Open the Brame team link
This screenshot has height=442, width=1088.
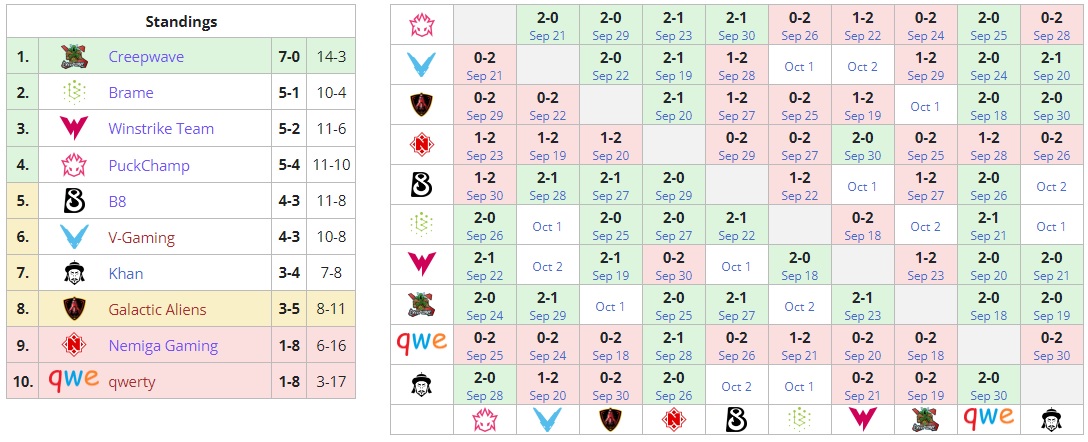coord(131,93)
